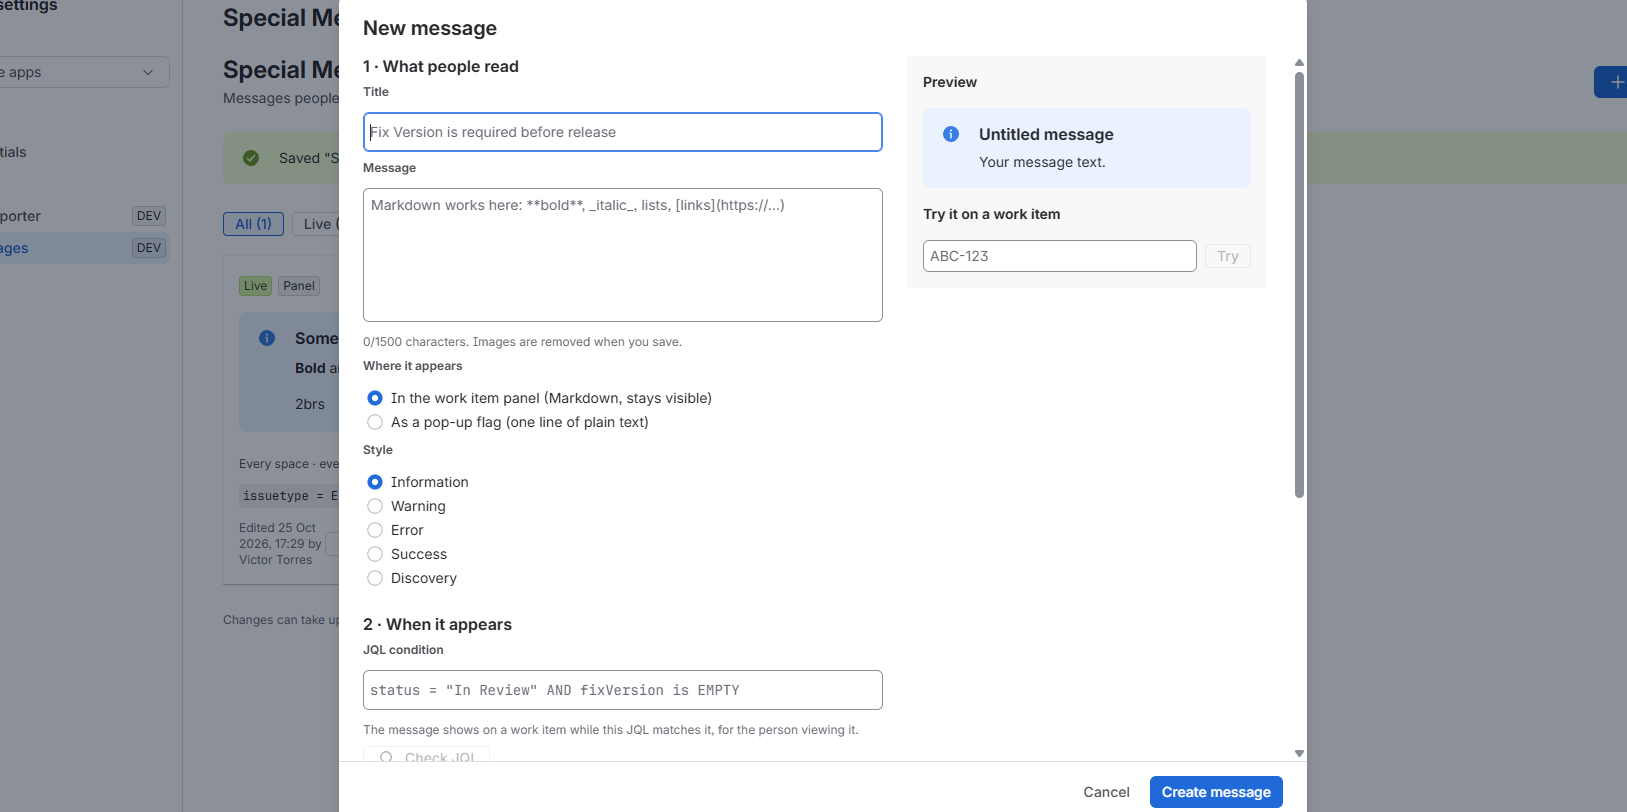Cancel the new message dialog
The height and width of the screenshot is (812, 1627).
(x=1106, y=792)
